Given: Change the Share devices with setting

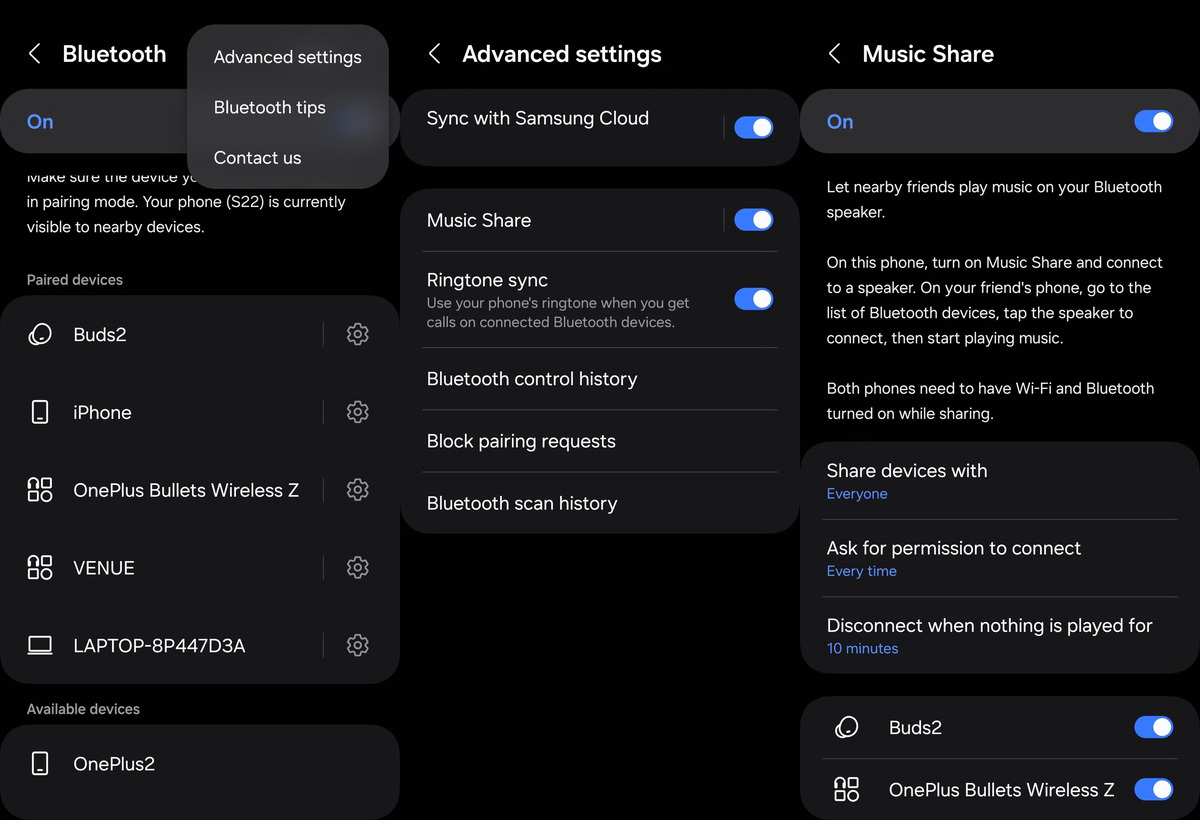Looking at the screenshot, I should point(1000,481).
